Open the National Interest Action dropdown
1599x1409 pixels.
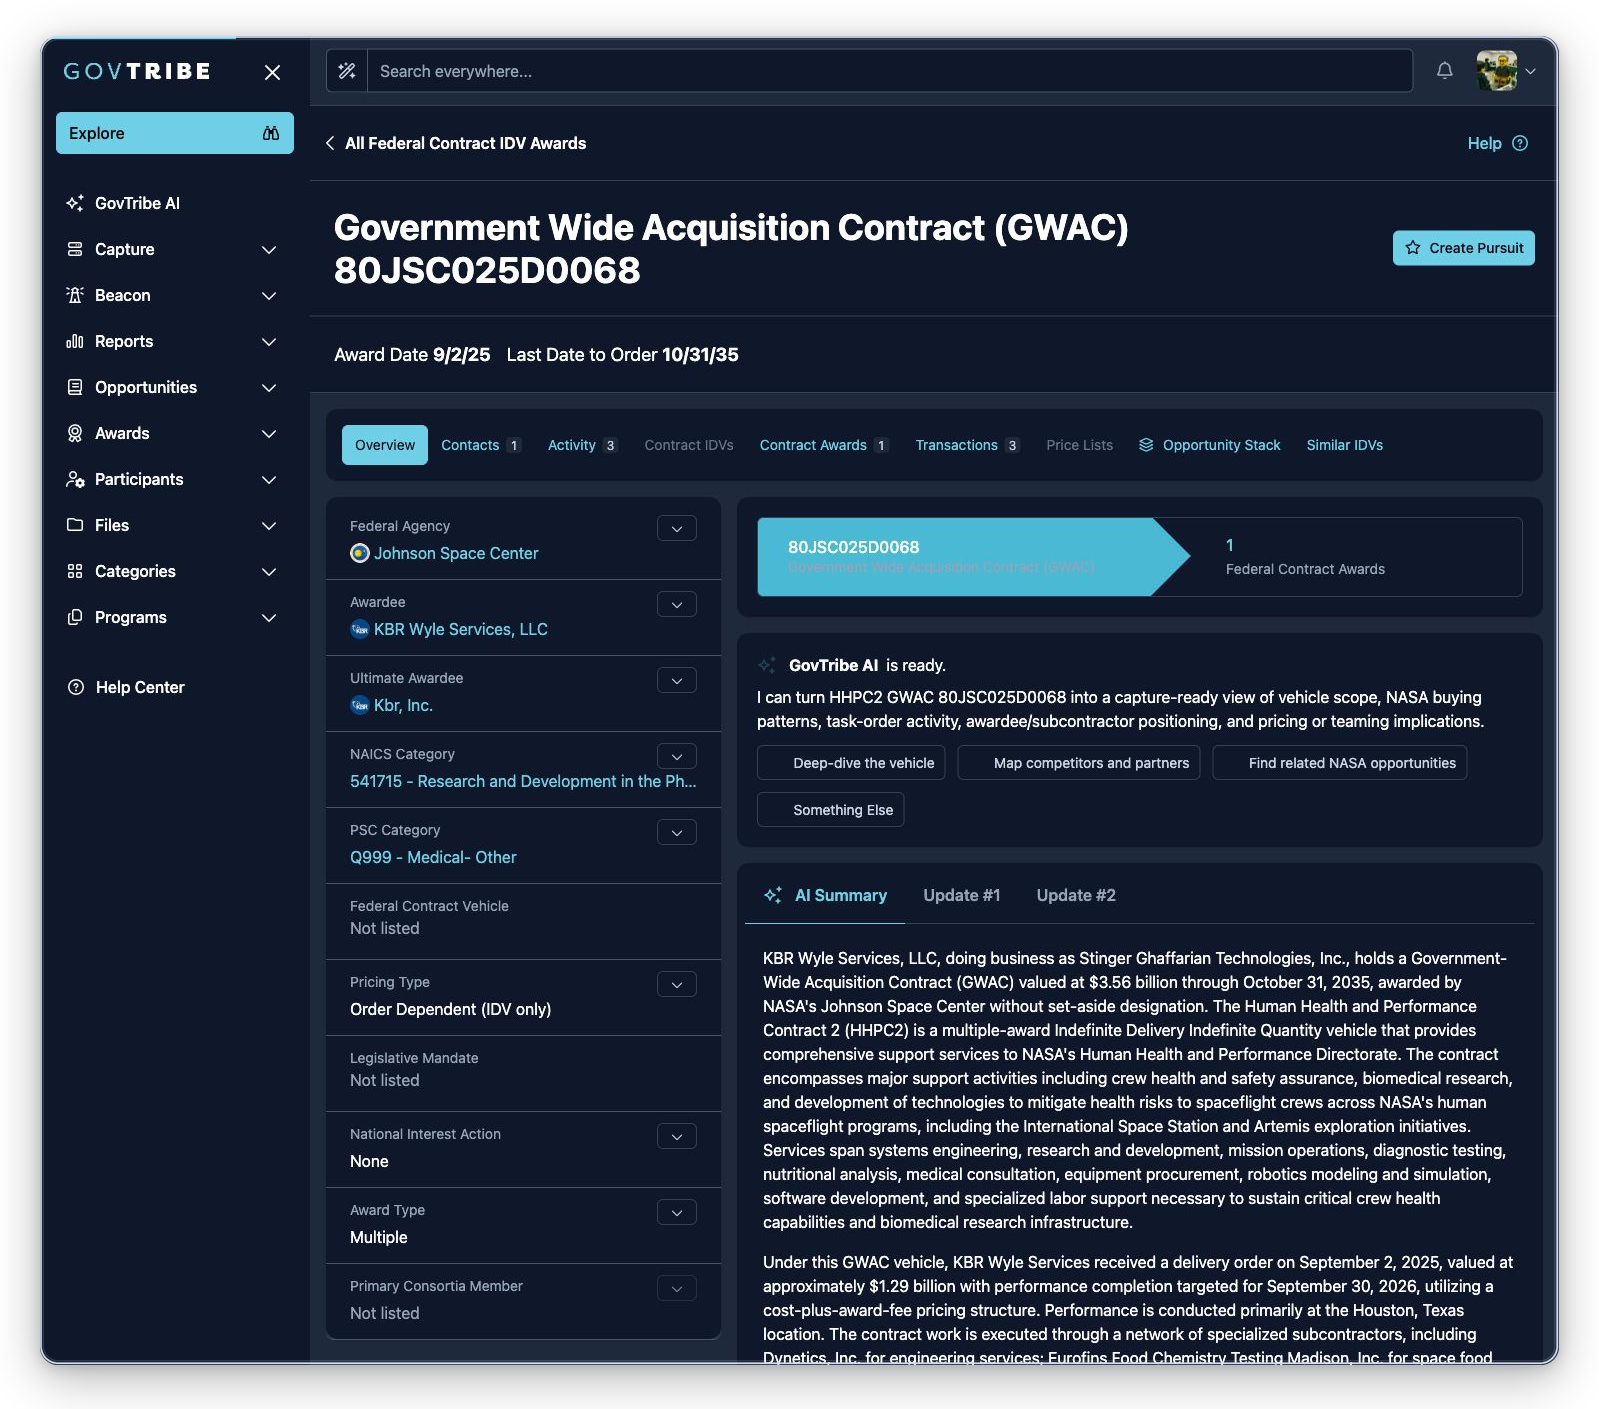tap(677, 1136)
